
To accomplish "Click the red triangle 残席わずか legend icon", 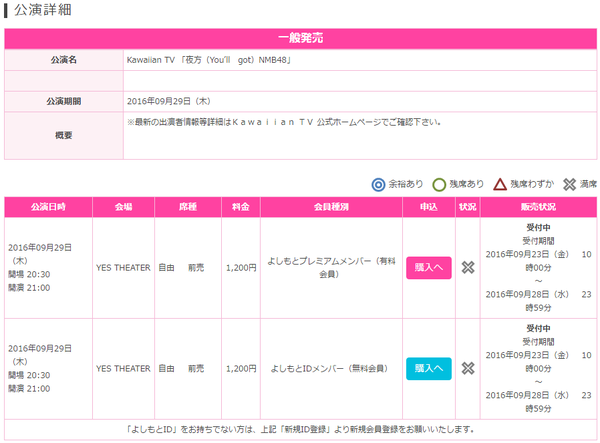I will pyautogui.click(x=500, y=184).
